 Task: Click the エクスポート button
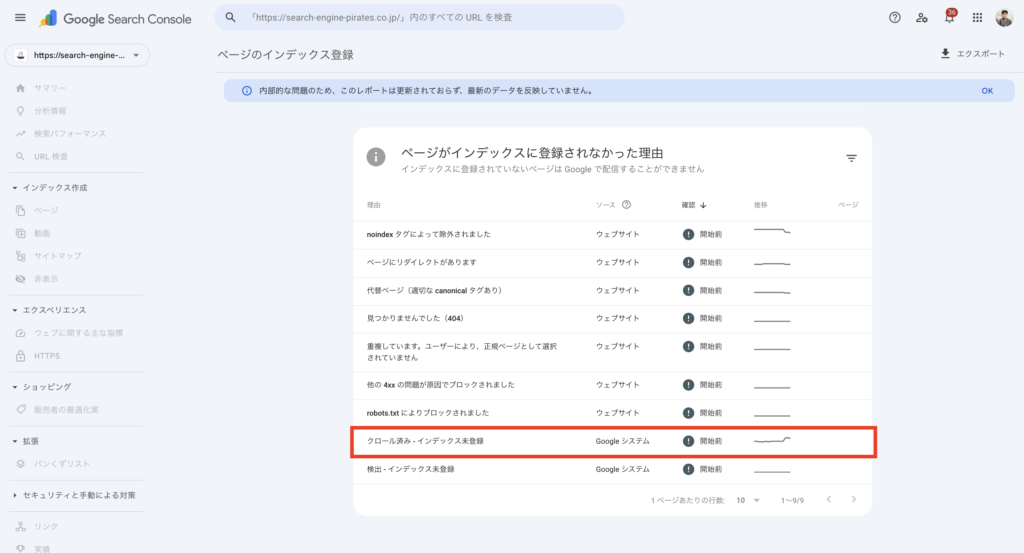point(972,54)
